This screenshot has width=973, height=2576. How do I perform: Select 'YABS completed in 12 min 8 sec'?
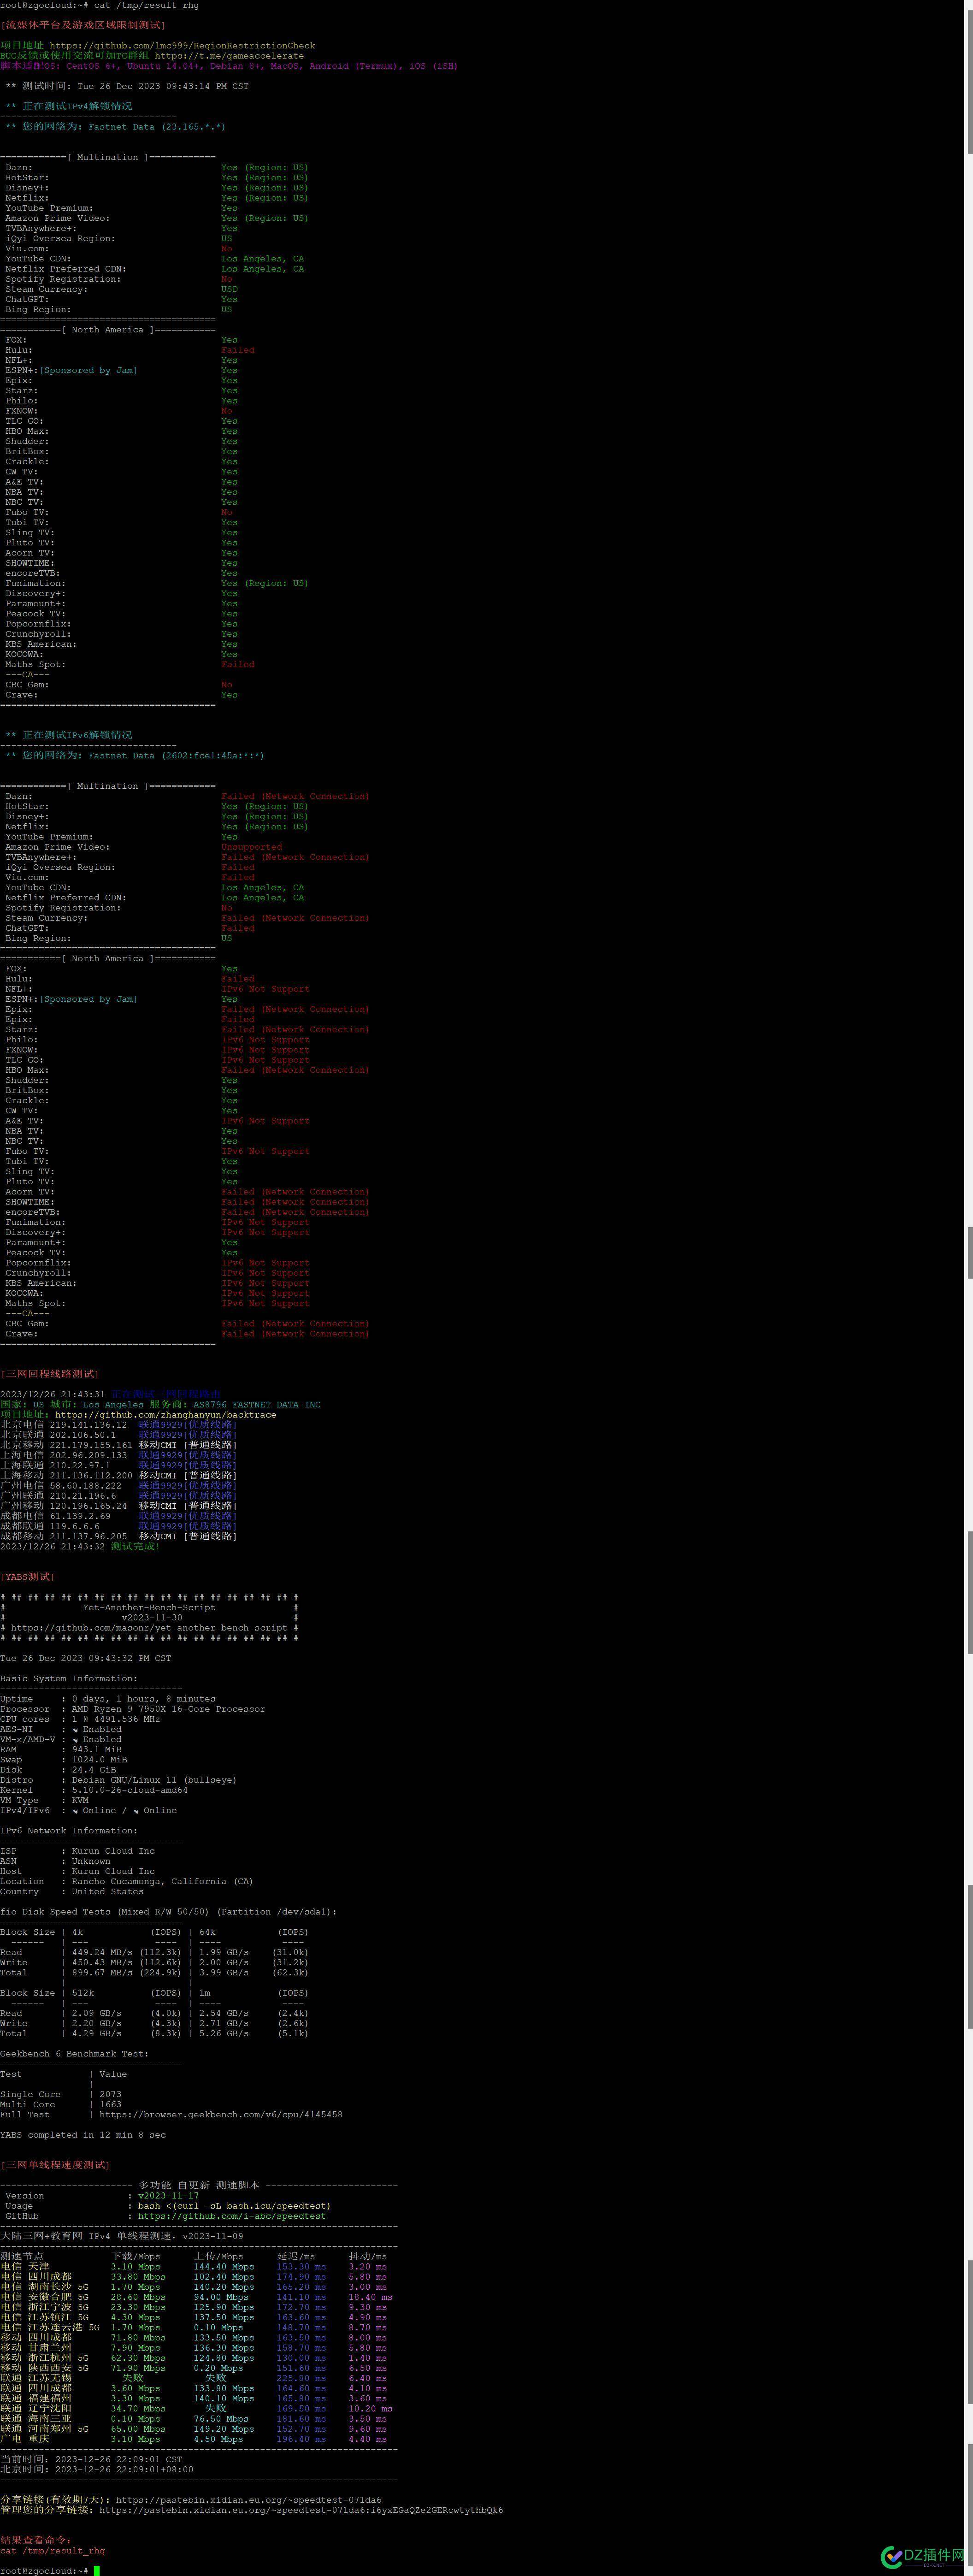pos(83,2135)
